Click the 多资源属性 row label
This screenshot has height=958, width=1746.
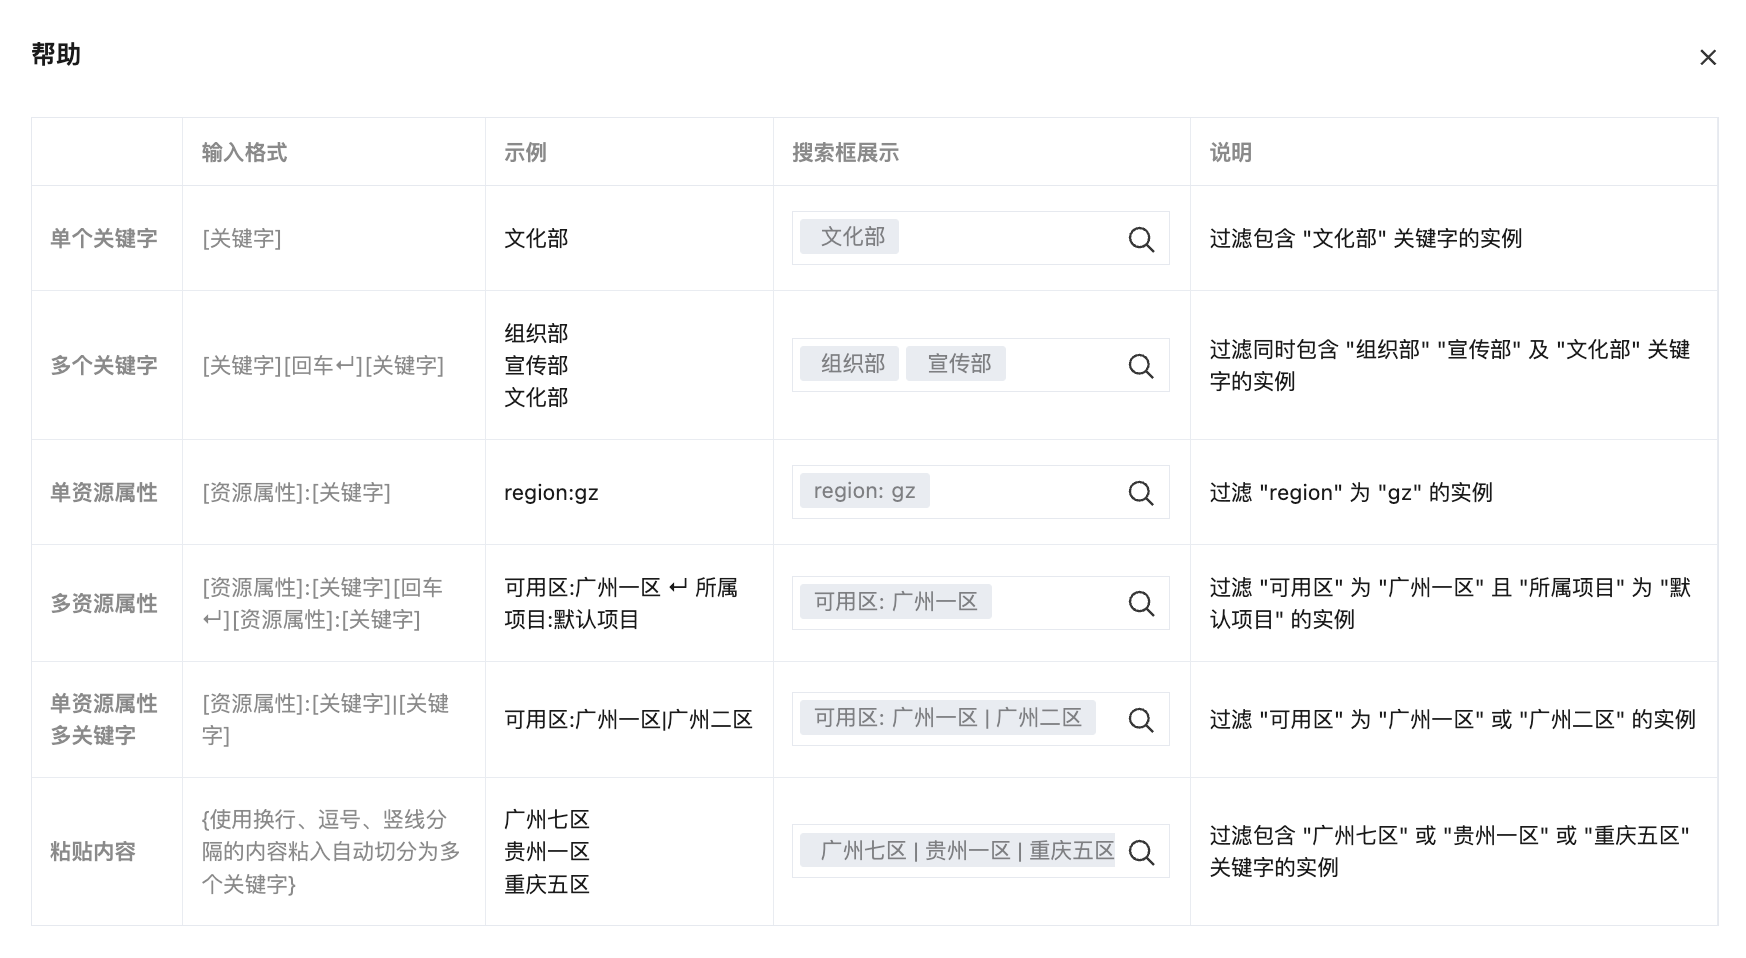(104, 603)
